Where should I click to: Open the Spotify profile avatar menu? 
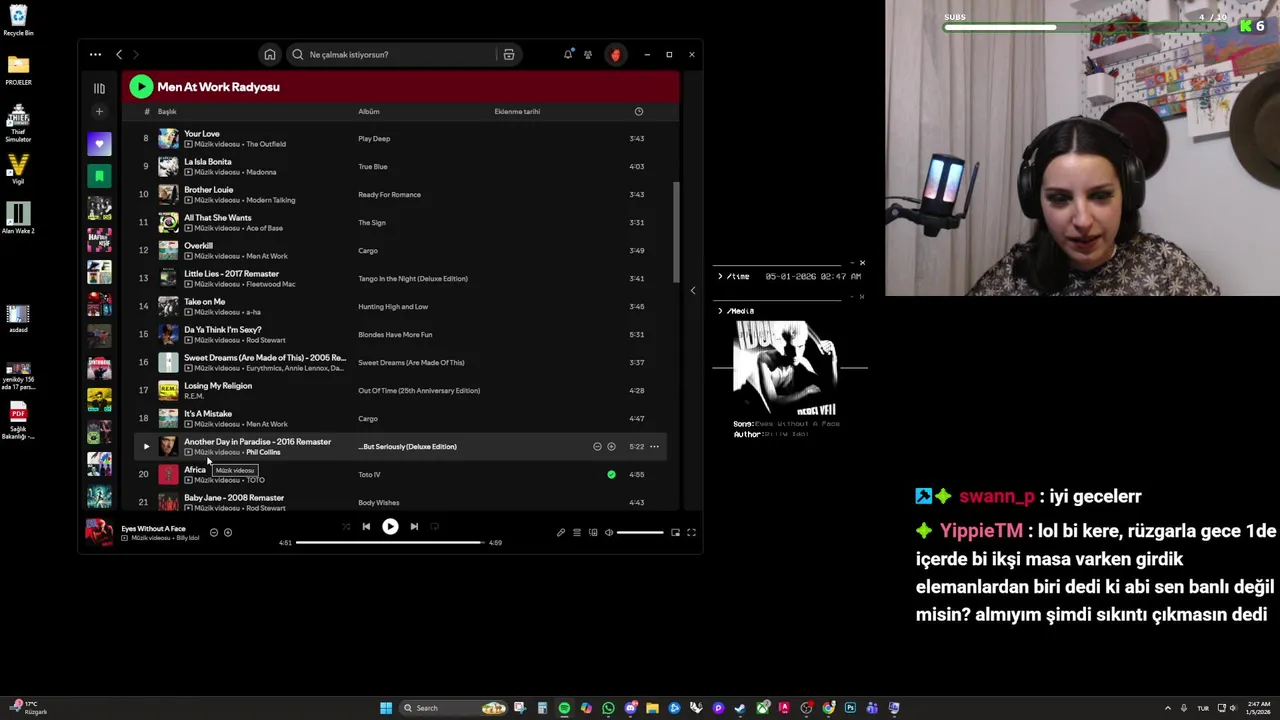click(615, 54)
